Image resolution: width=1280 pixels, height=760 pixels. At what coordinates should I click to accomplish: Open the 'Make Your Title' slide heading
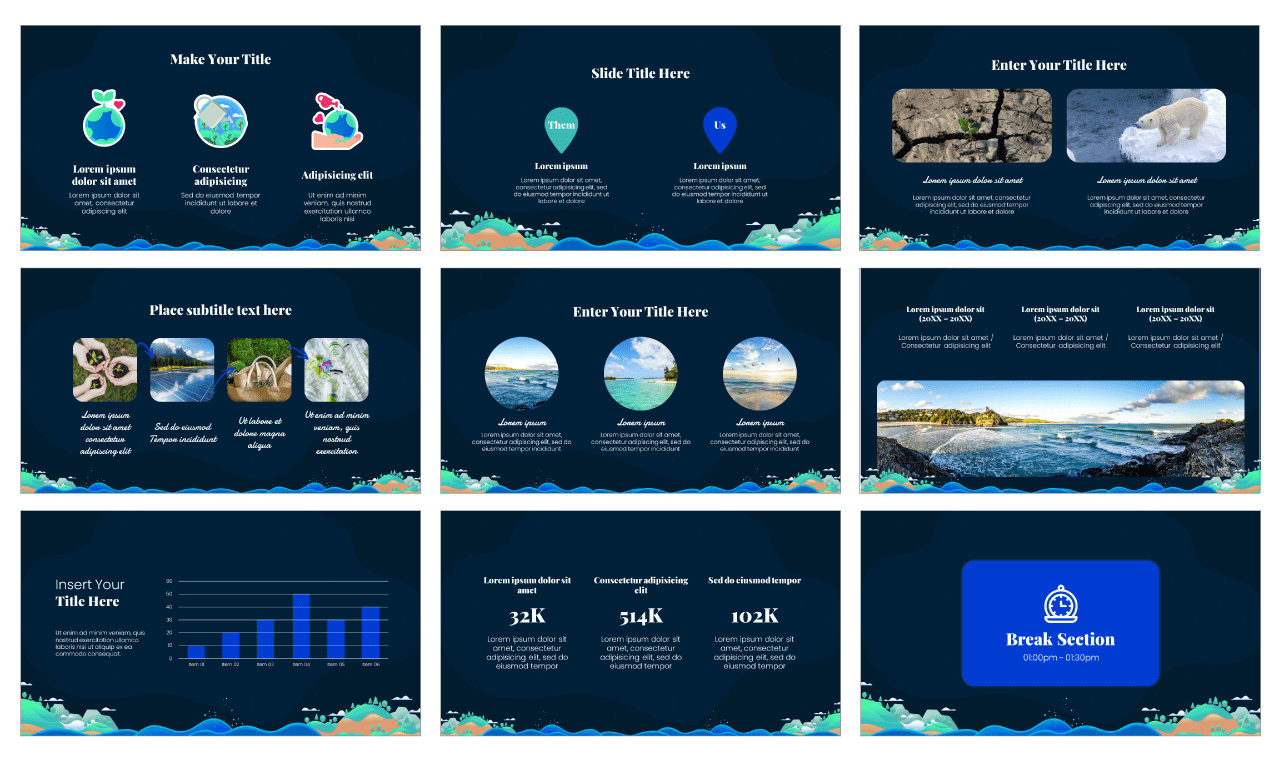tap(220, 60)
